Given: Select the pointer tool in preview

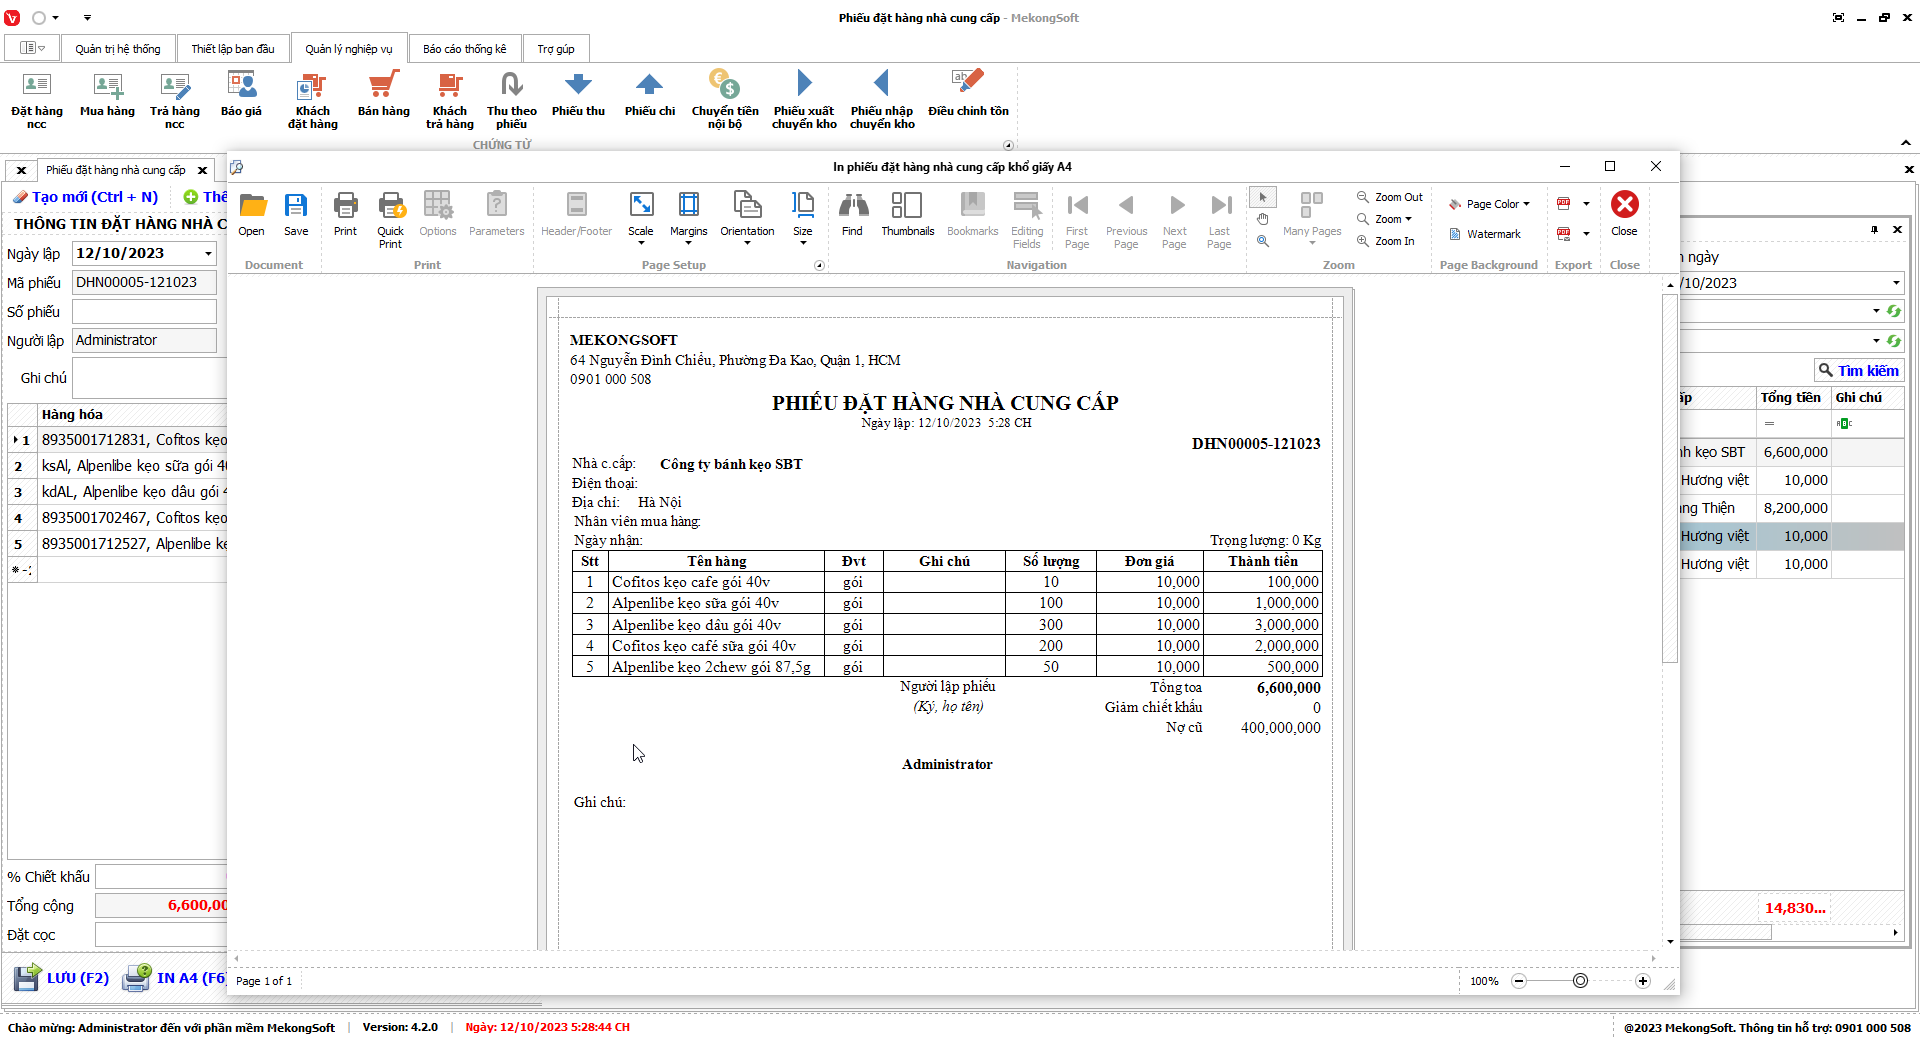Looking at the screenshot, I should tap(1263, 197).
